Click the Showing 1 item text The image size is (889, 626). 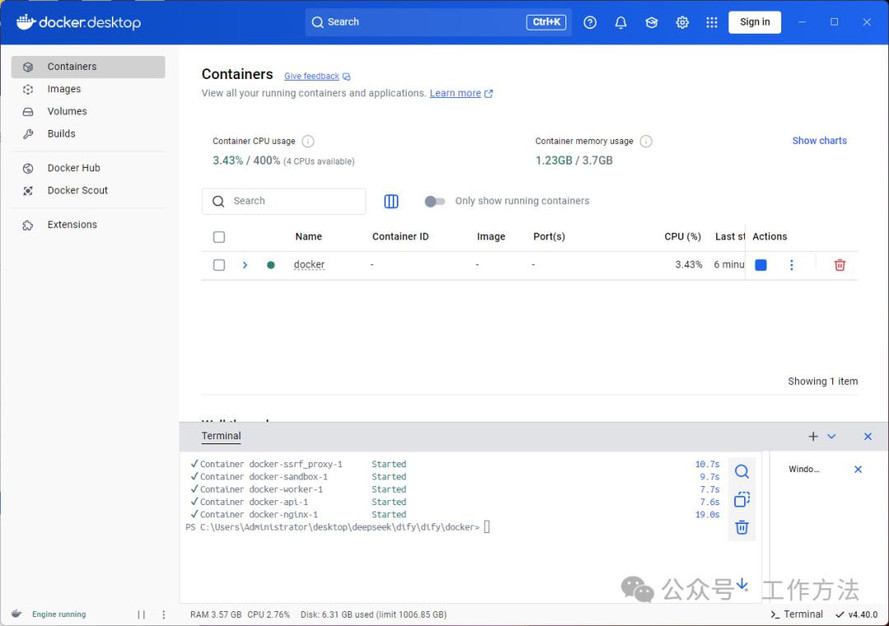tap(823, 381)
